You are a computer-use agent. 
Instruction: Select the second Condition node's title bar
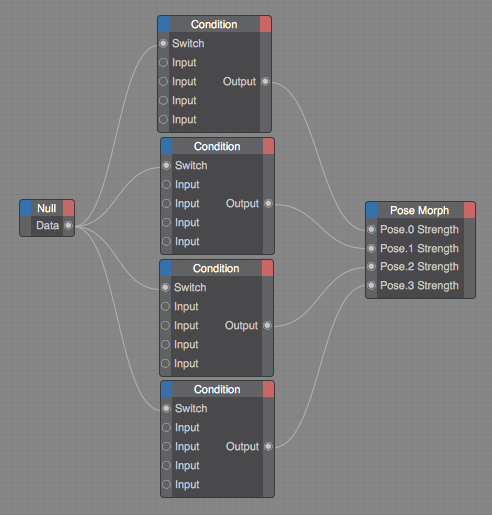[x=217, y=146]
